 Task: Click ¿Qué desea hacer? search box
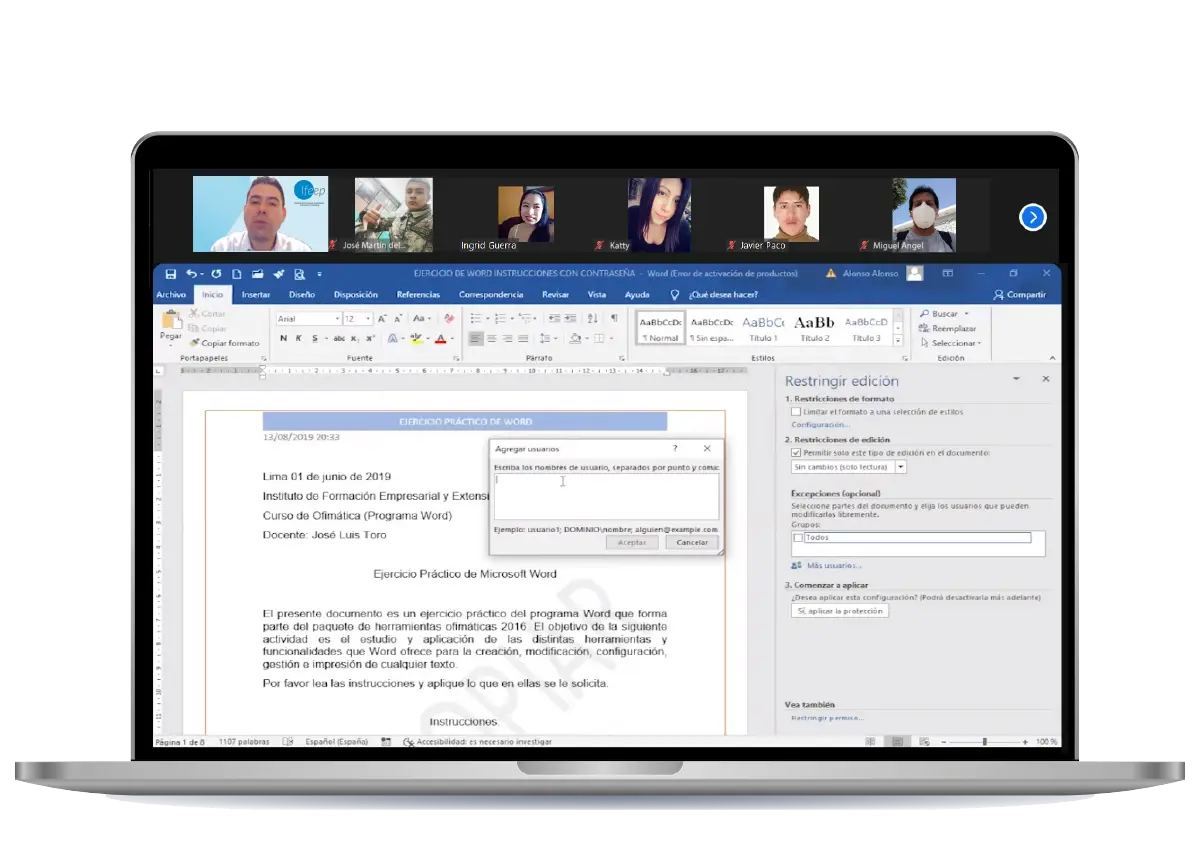[722, 295]
